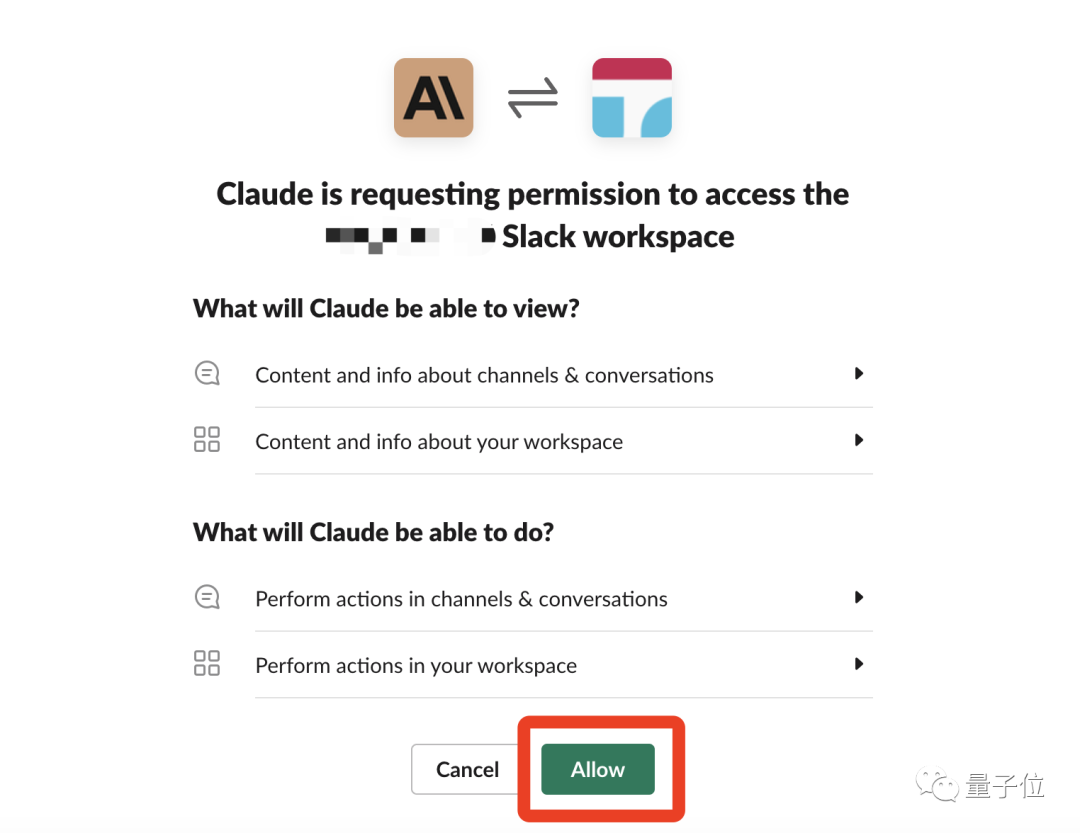Select 'Perform actions in your workspace'
The width and height of the screenshot is (1080, 833).
click(x=416, y=666)
